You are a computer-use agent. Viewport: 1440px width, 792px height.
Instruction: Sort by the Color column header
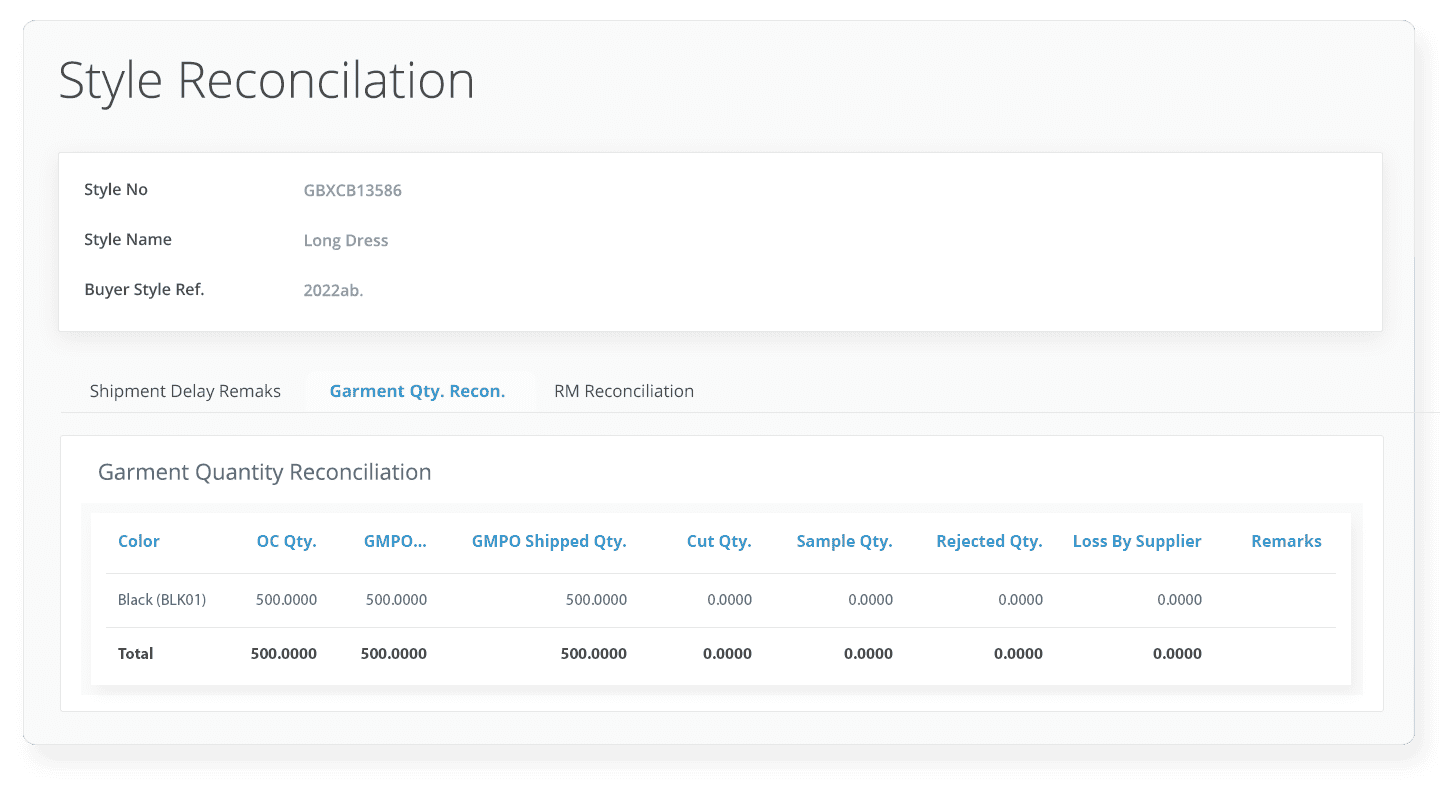pyautogui.click(x=139, y=541)
